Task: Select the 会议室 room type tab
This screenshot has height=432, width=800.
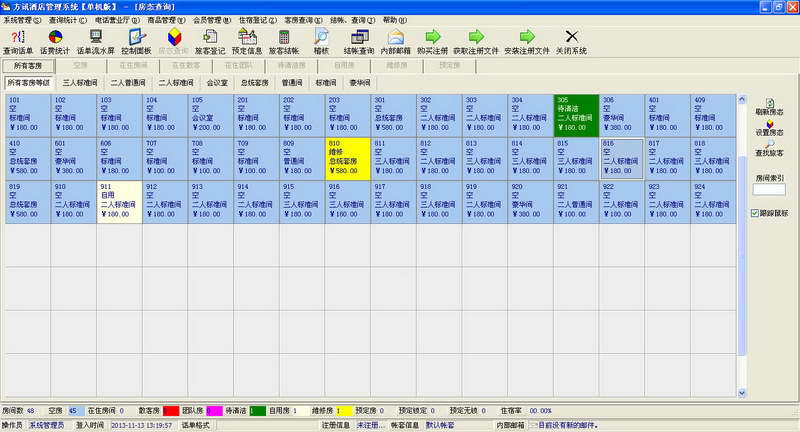Action: (217, 83)
